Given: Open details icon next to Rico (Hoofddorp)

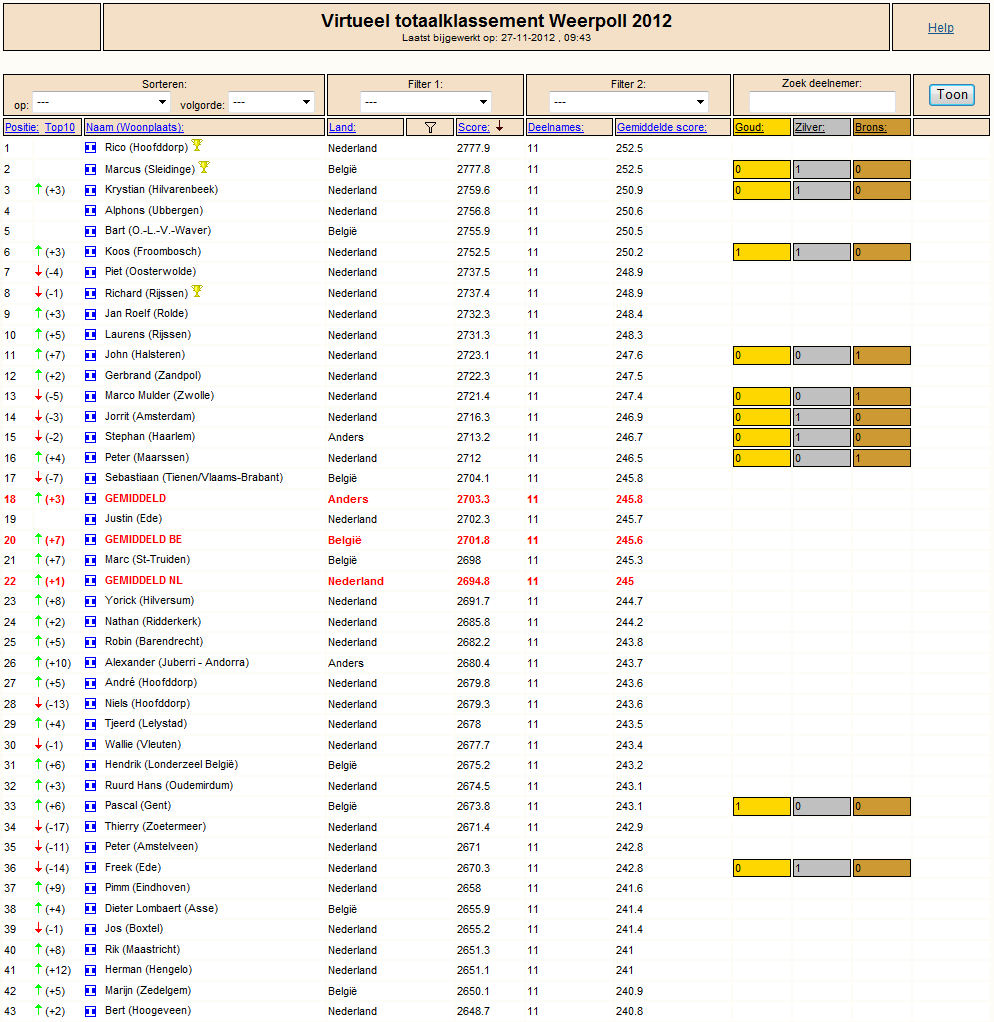Looking at the screenshot, I should click(91, 148).
